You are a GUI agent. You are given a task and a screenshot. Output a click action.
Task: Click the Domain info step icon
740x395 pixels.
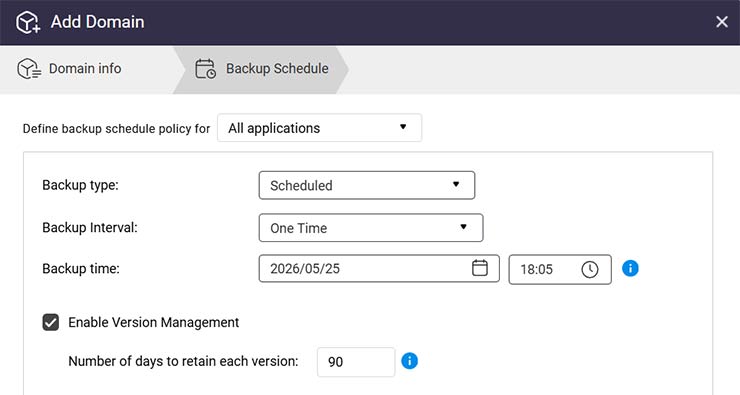click(x=29, y=69)
